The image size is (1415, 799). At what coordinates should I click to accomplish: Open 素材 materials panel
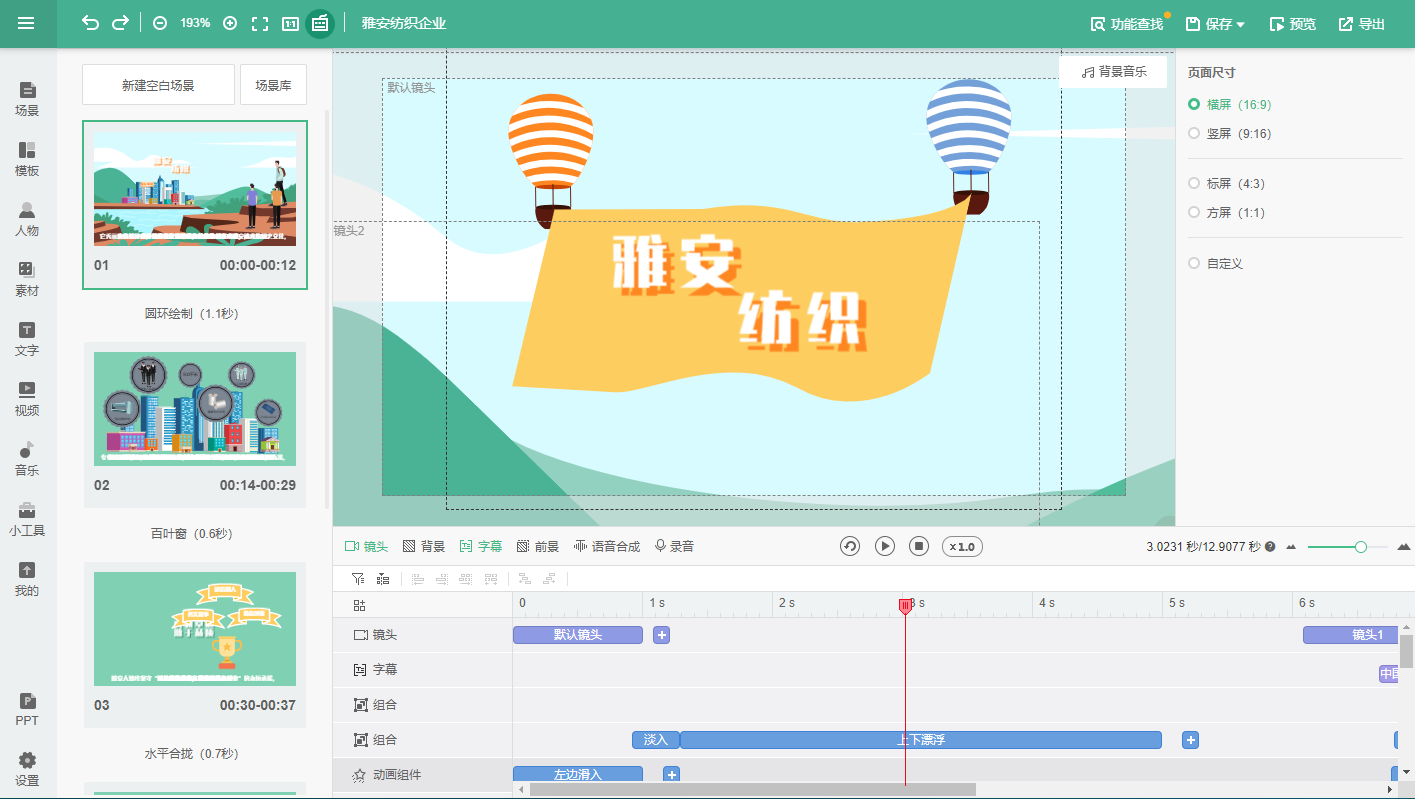click(27, 280)
